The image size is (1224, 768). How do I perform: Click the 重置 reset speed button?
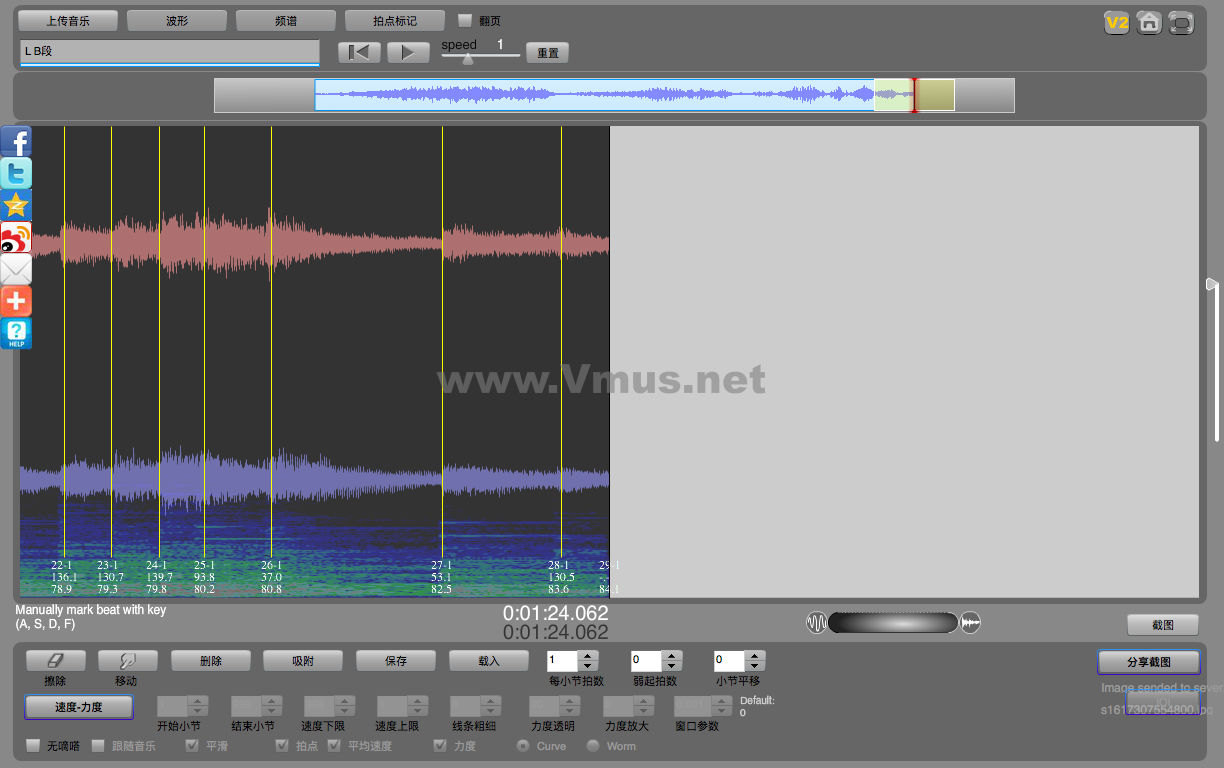tap(548, 53)
